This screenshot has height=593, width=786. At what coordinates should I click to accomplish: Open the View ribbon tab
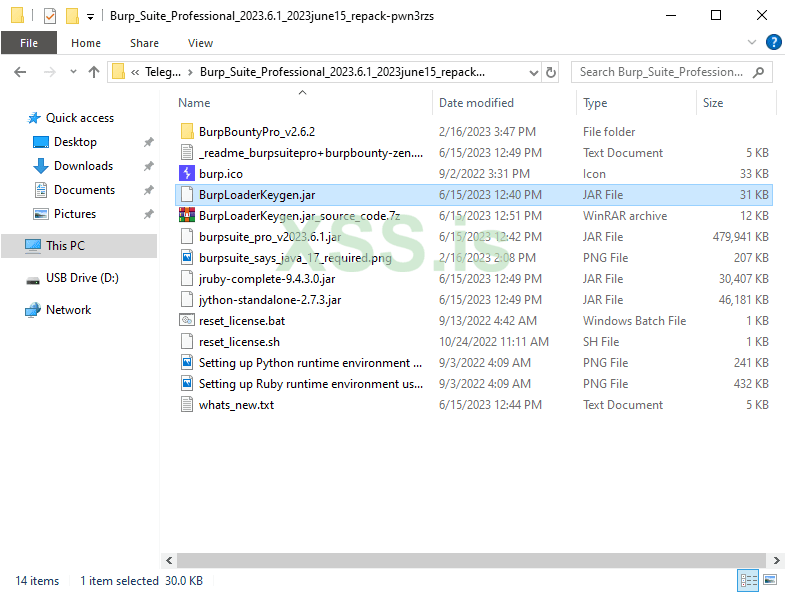[x=201, y=43]
